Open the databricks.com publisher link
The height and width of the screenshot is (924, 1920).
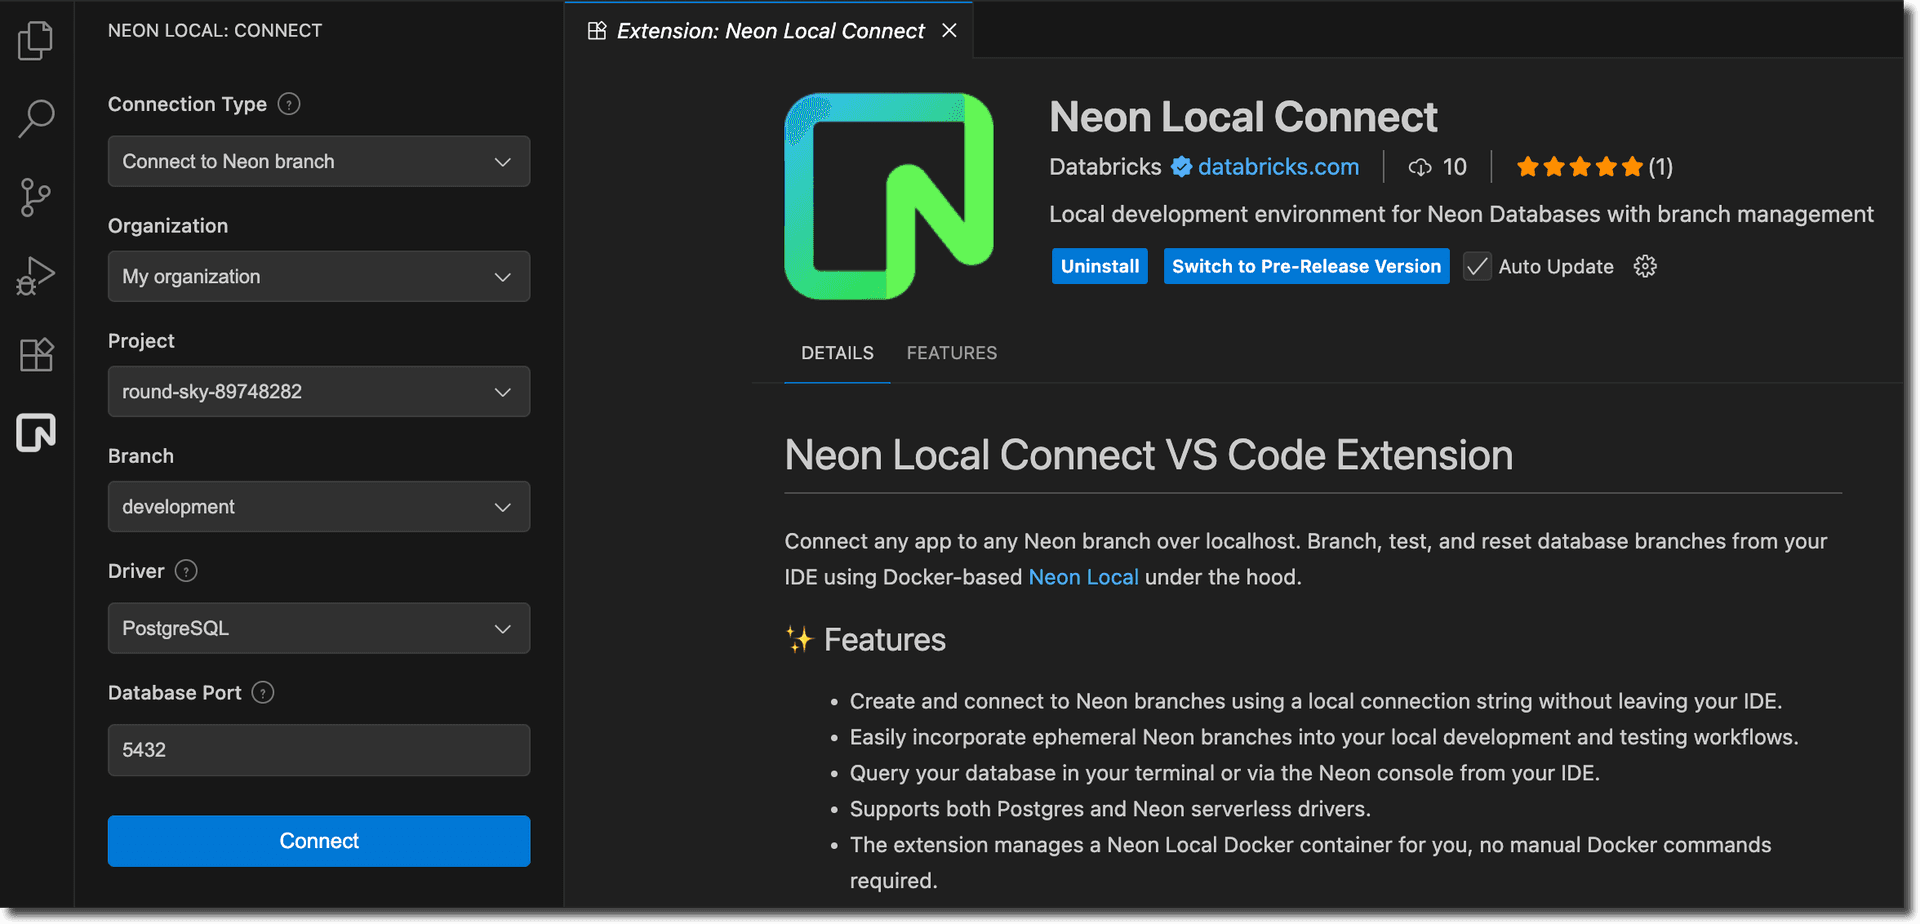(1280, 166)
